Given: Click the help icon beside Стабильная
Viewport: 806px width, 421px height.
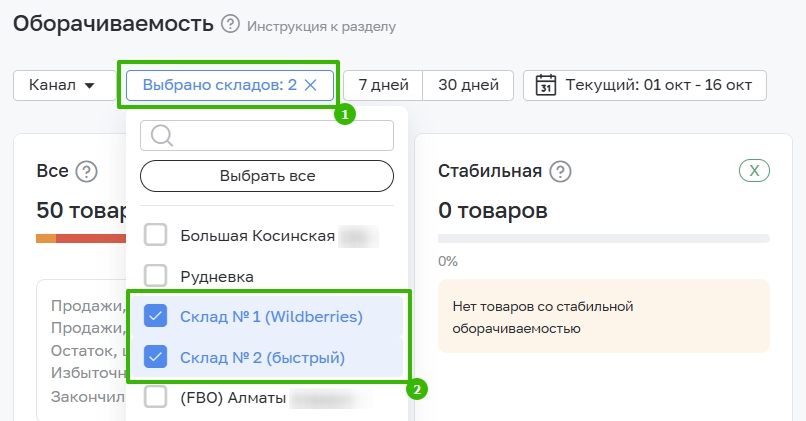Looking at the screenshot, I should tap(560, 171).
